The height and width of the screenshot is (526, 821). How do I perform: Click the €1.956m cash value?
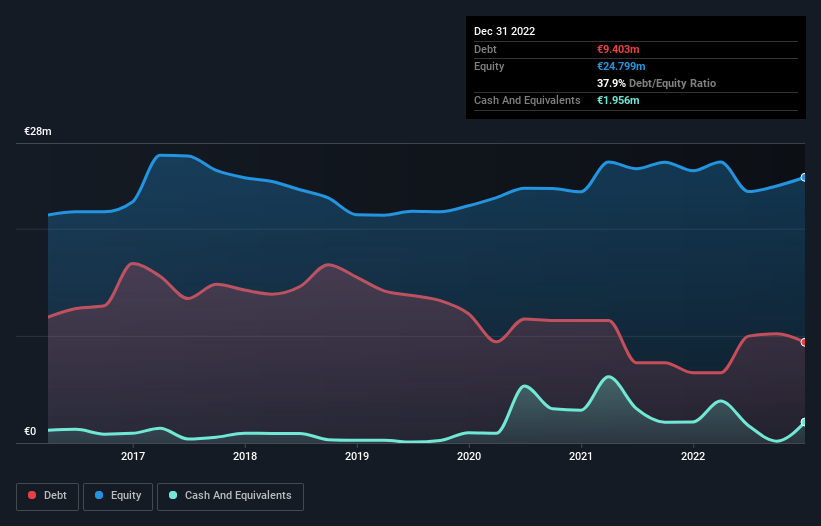[618, 100]
